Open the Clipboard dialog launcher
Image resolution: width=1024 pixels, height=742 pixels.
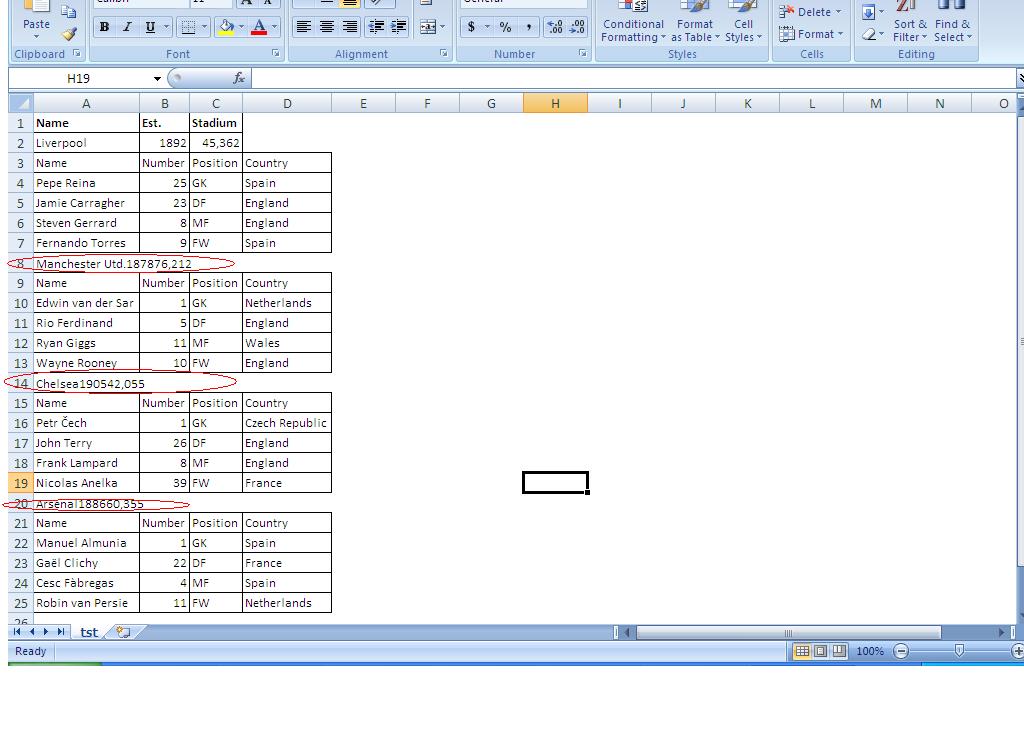point(76,54)
